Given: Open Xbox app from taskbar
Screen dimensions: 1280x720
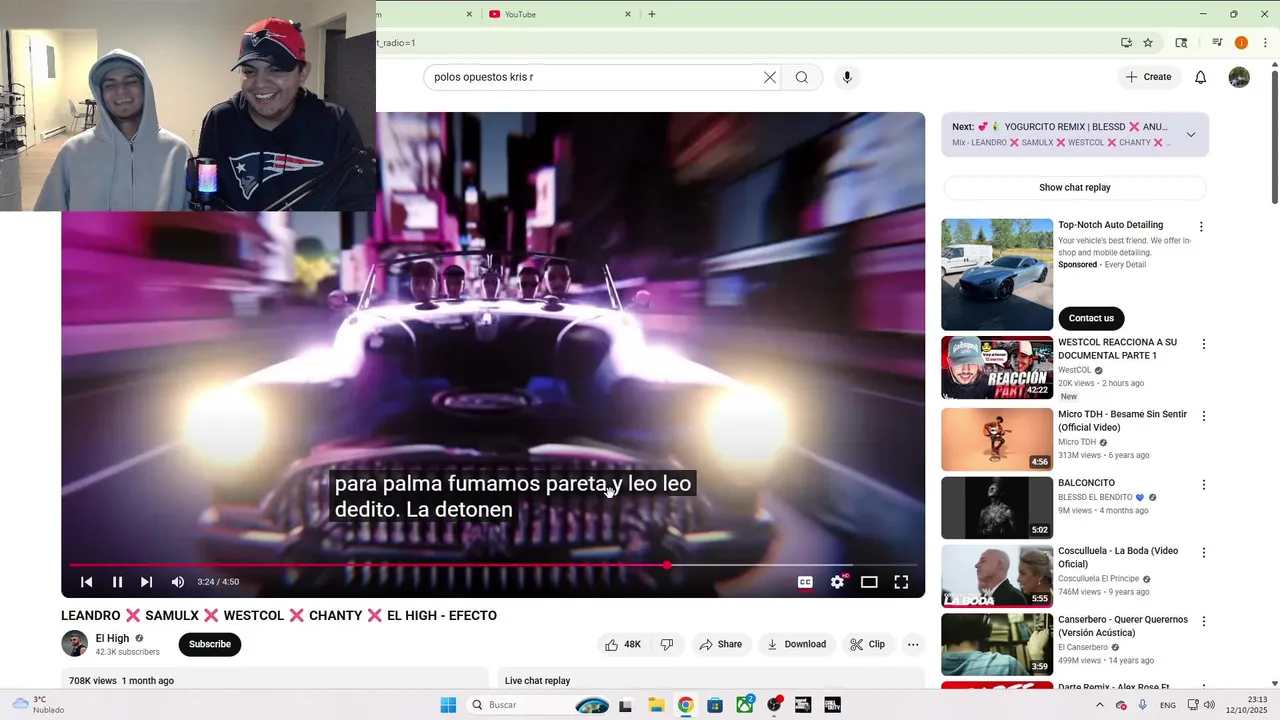Looking at the screenshot, I should tap(745, 705).
